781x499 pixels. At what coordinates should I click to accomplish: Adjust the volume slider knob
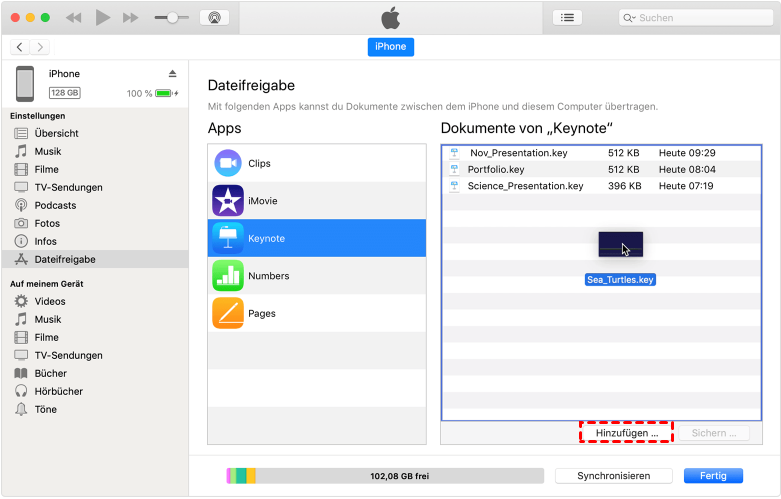coord(172,18)
